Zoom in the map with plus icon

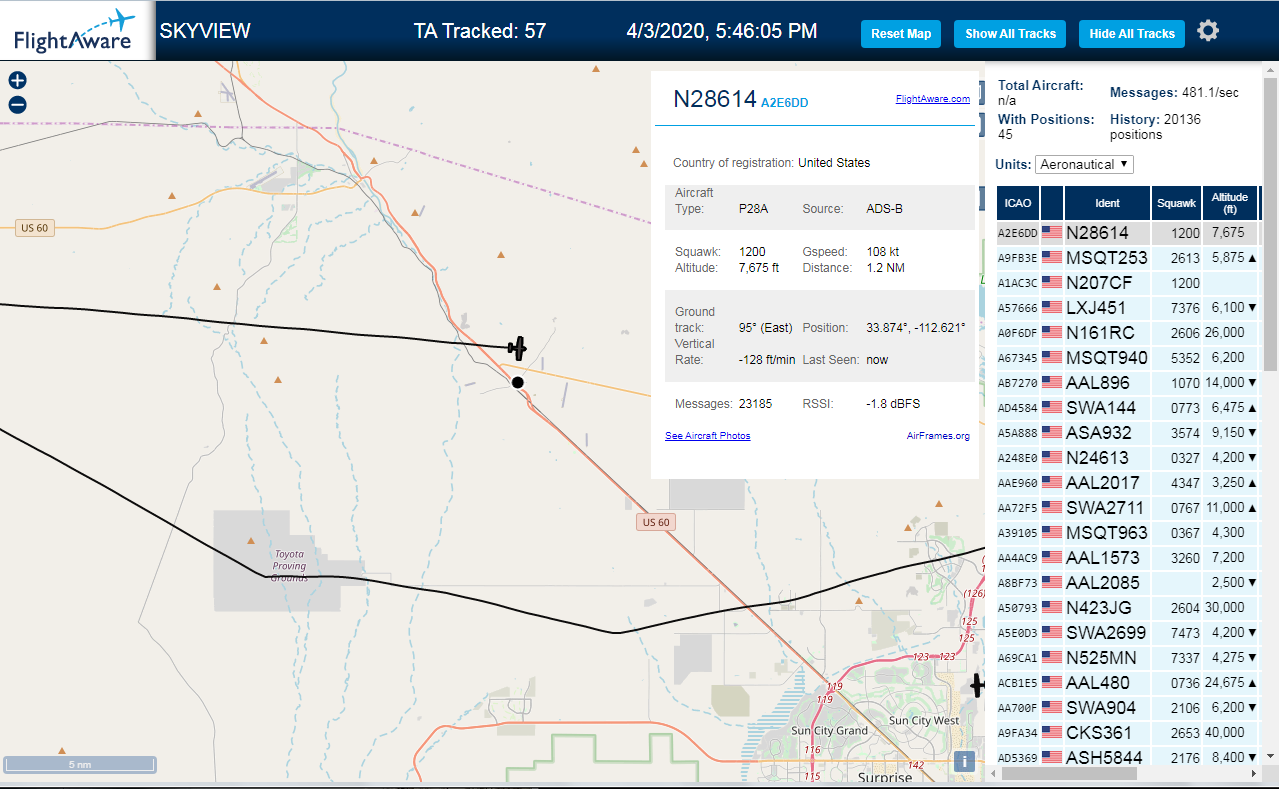(x=17, y=81)
